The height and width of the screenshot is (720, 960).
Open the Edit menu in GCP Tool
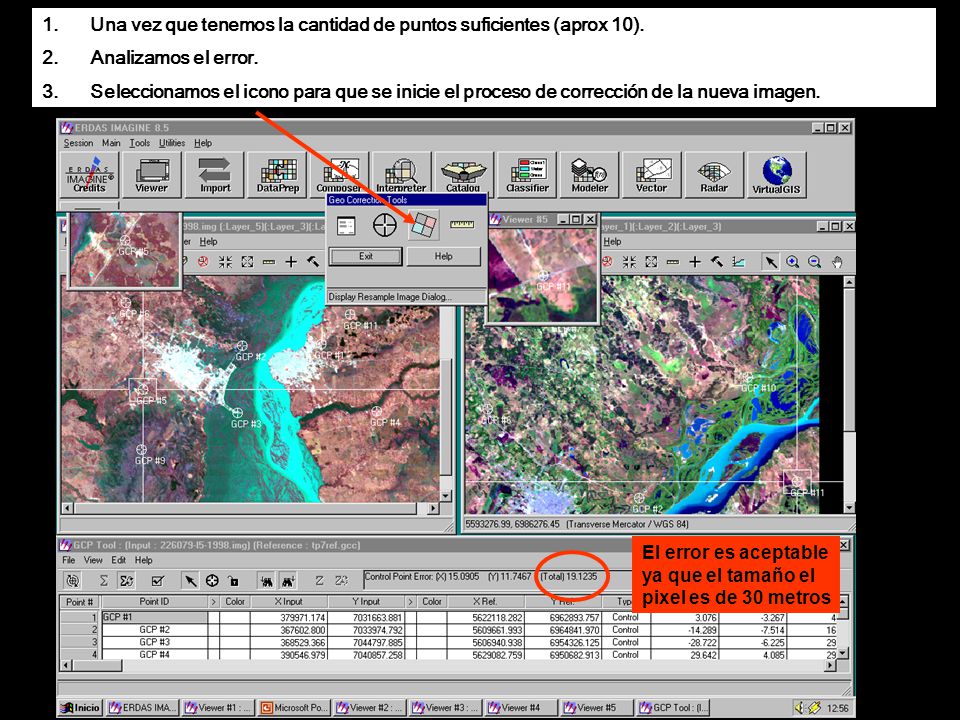tap(118, 560)
